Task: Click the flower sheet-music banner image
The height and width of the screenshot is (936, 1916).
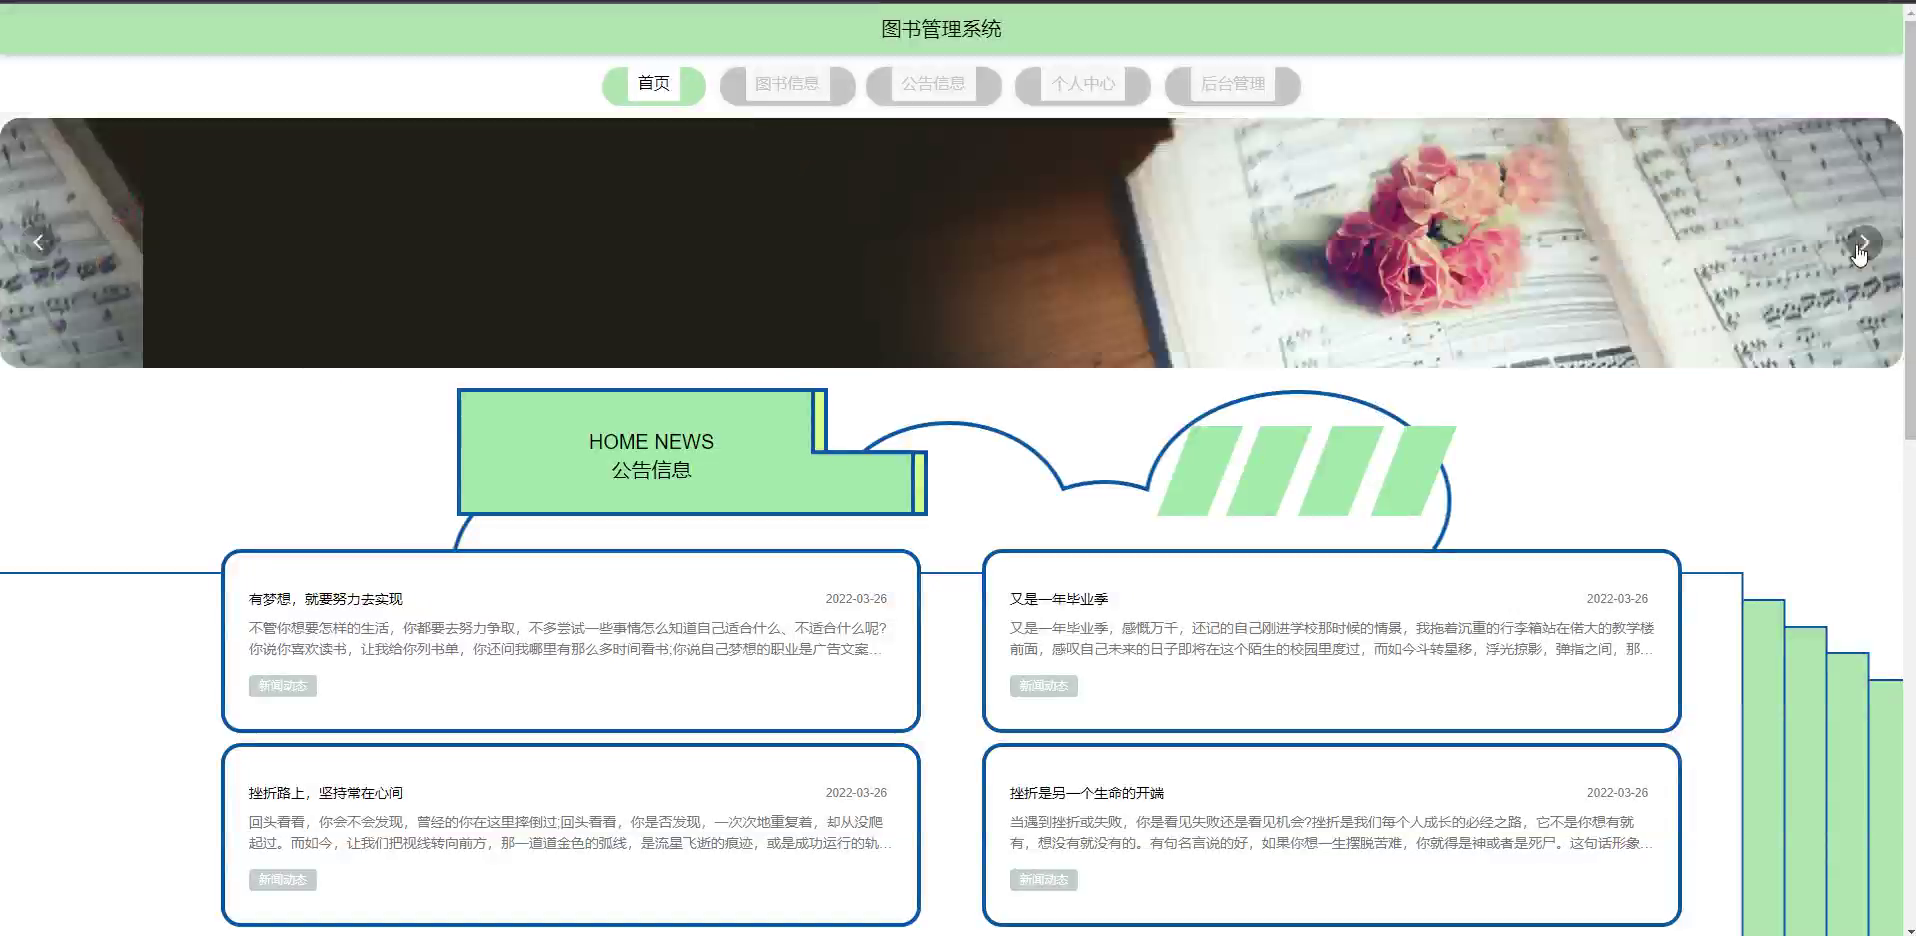Action: (x=951, y=243)
